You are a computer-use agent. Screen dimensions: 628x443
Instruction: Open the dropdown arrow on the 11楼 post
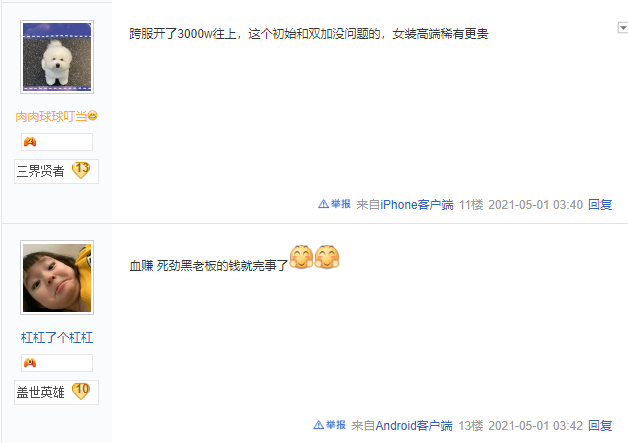point(623,28)
